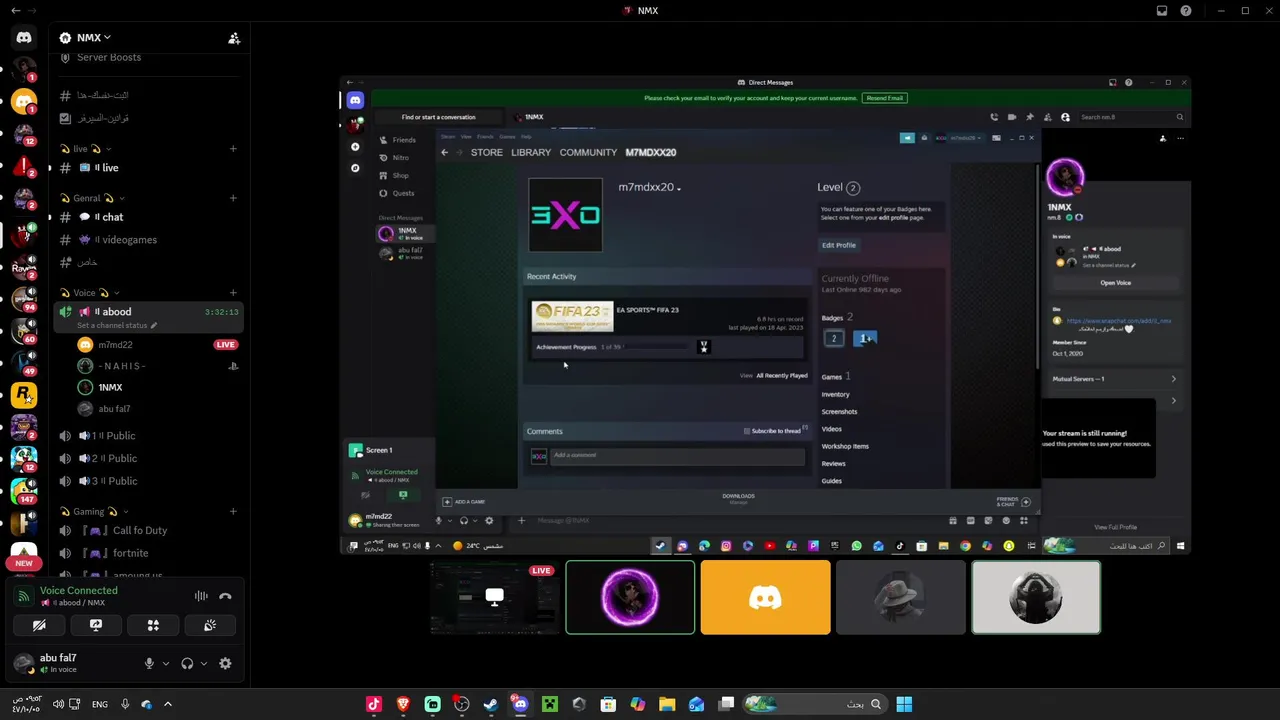Open OBS Studio from taskbar
1280x720 pixels.
(x=462, y=704)
